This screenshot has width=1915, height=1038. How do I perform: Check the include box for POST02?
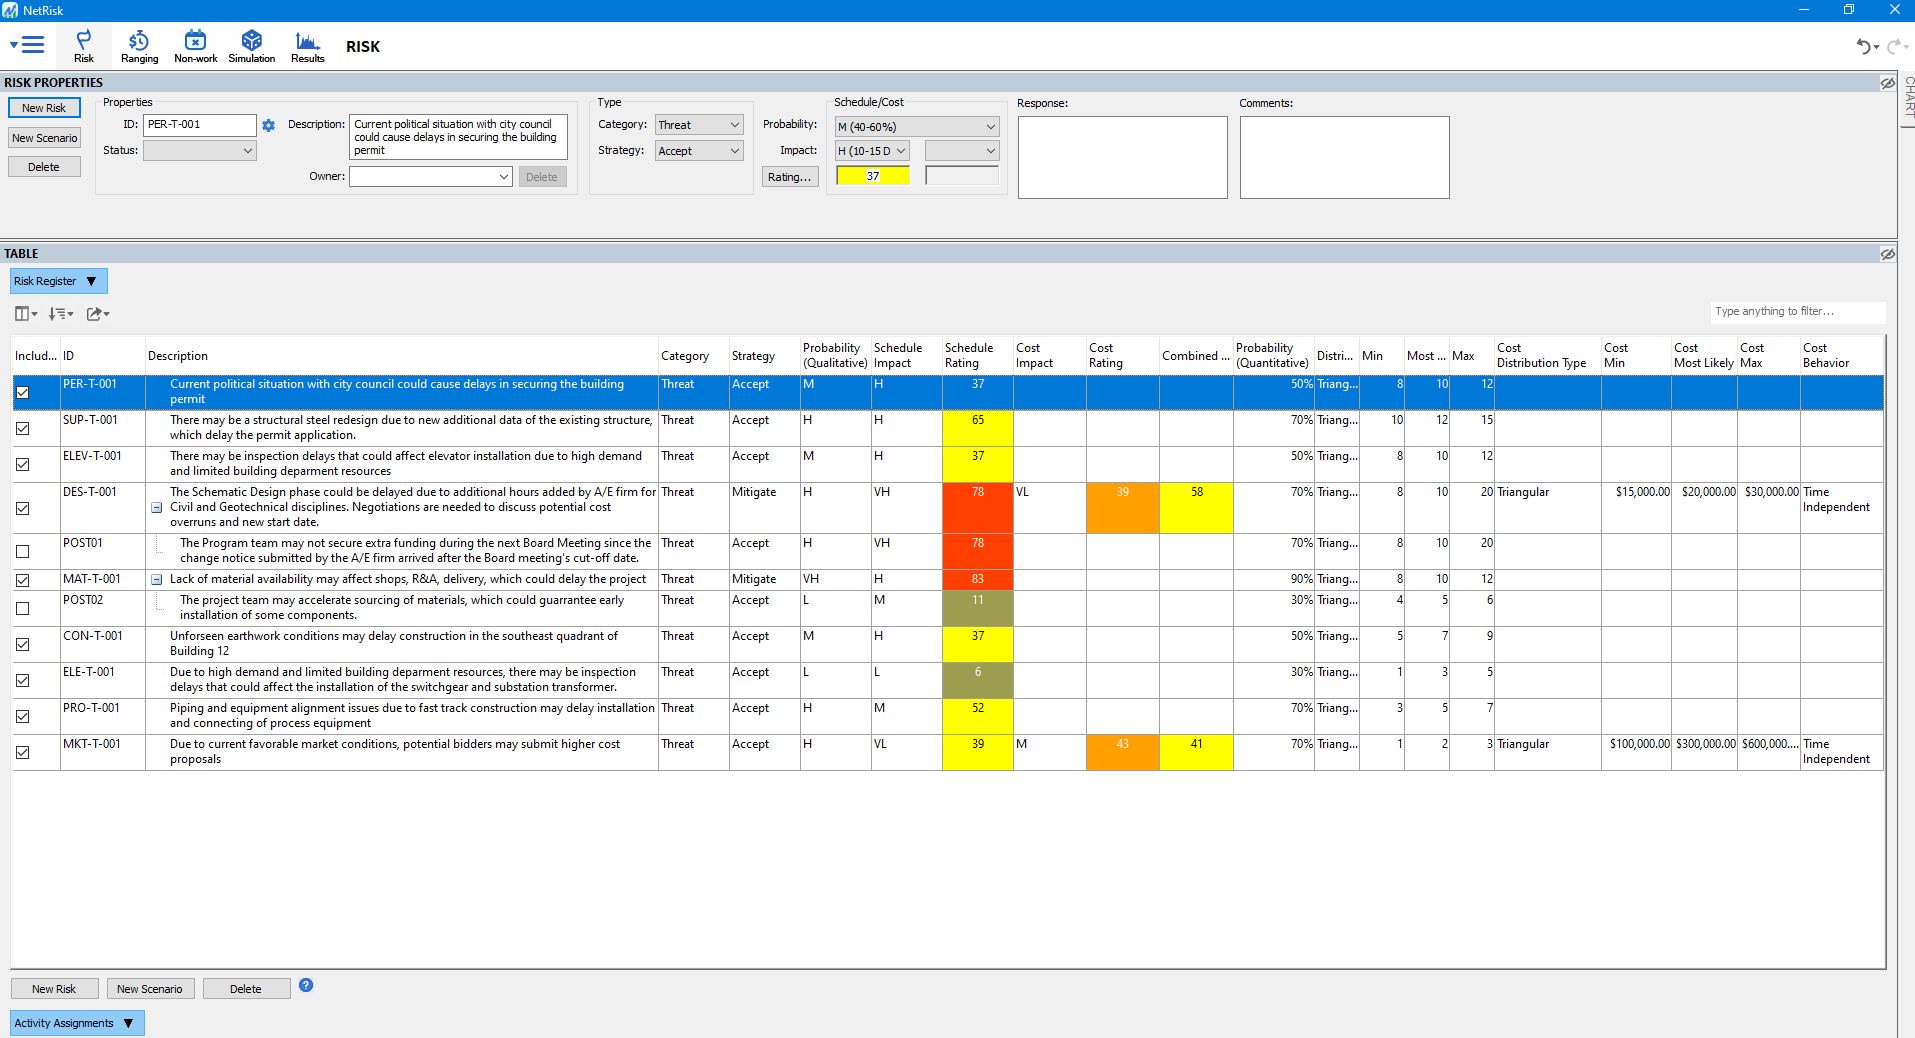[23, 608]
